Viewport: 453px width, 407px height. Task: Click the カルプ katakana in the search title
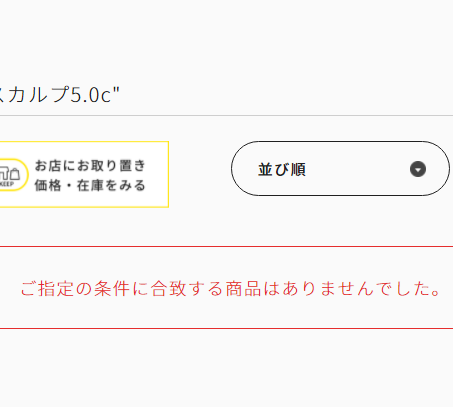(38, 95)
